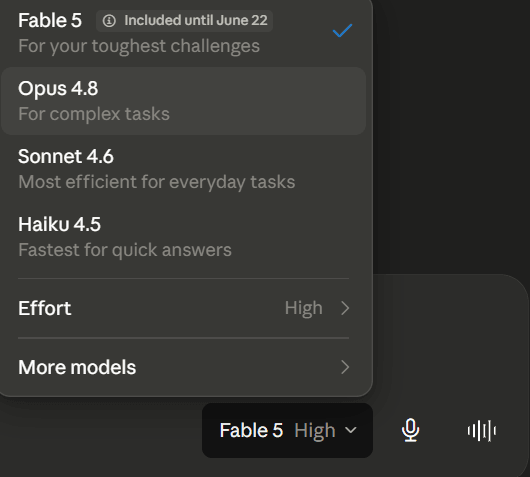Open the Effort submenu

point(184,308)
